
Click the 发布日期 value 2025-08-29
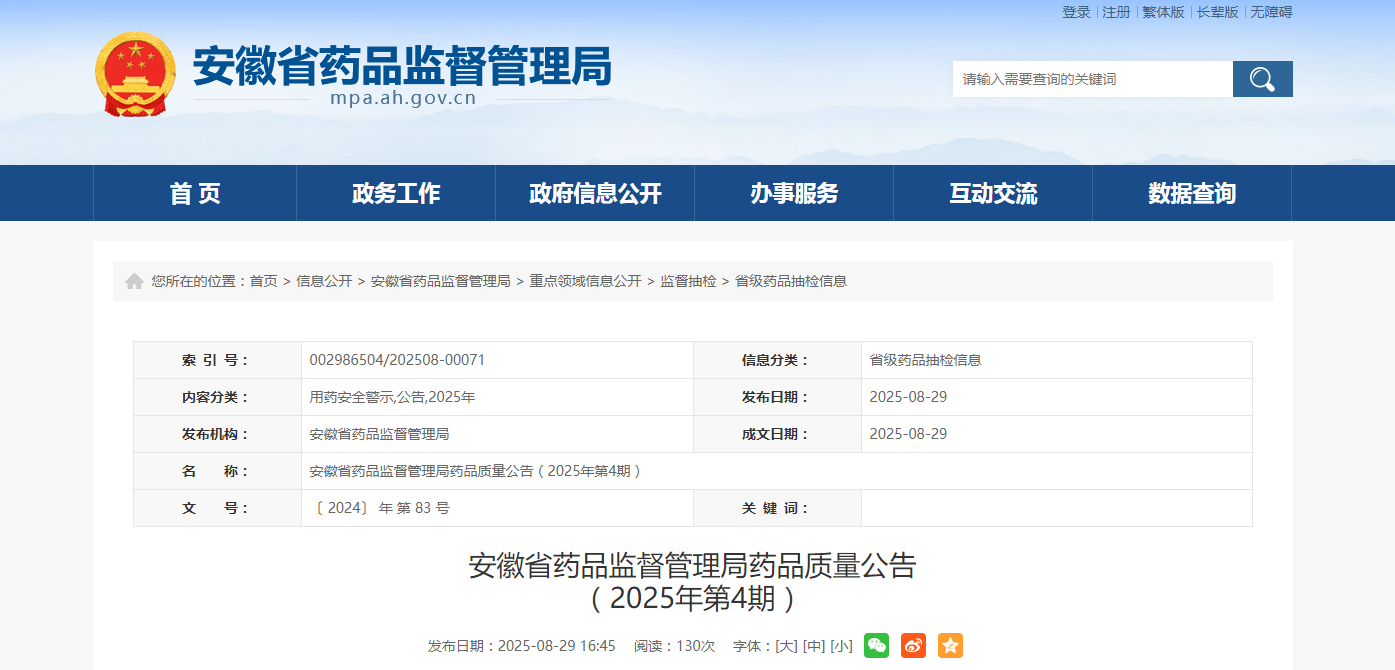908,397
